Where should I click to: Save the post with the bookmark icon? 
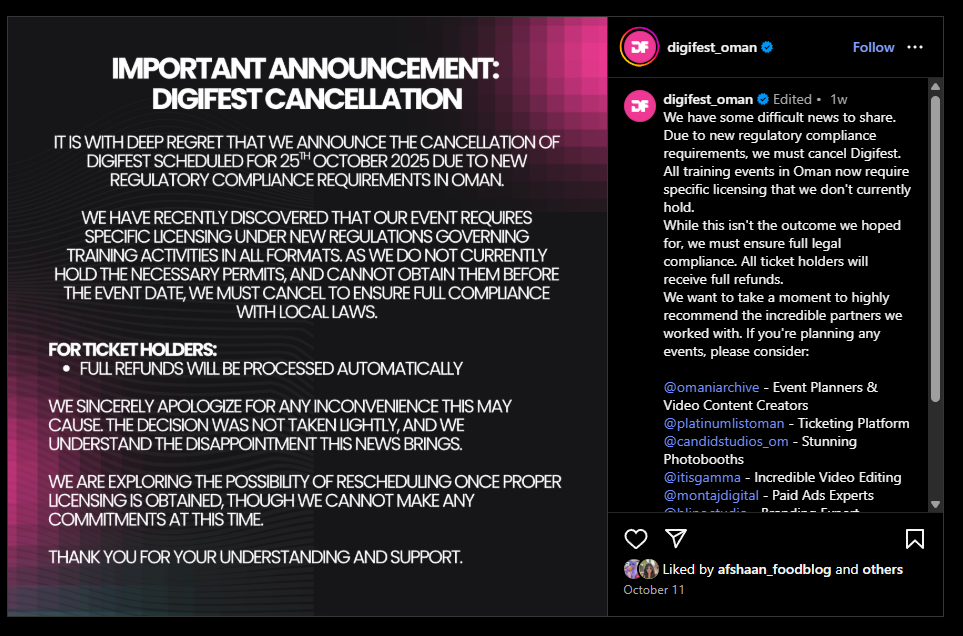pos(914,539)
